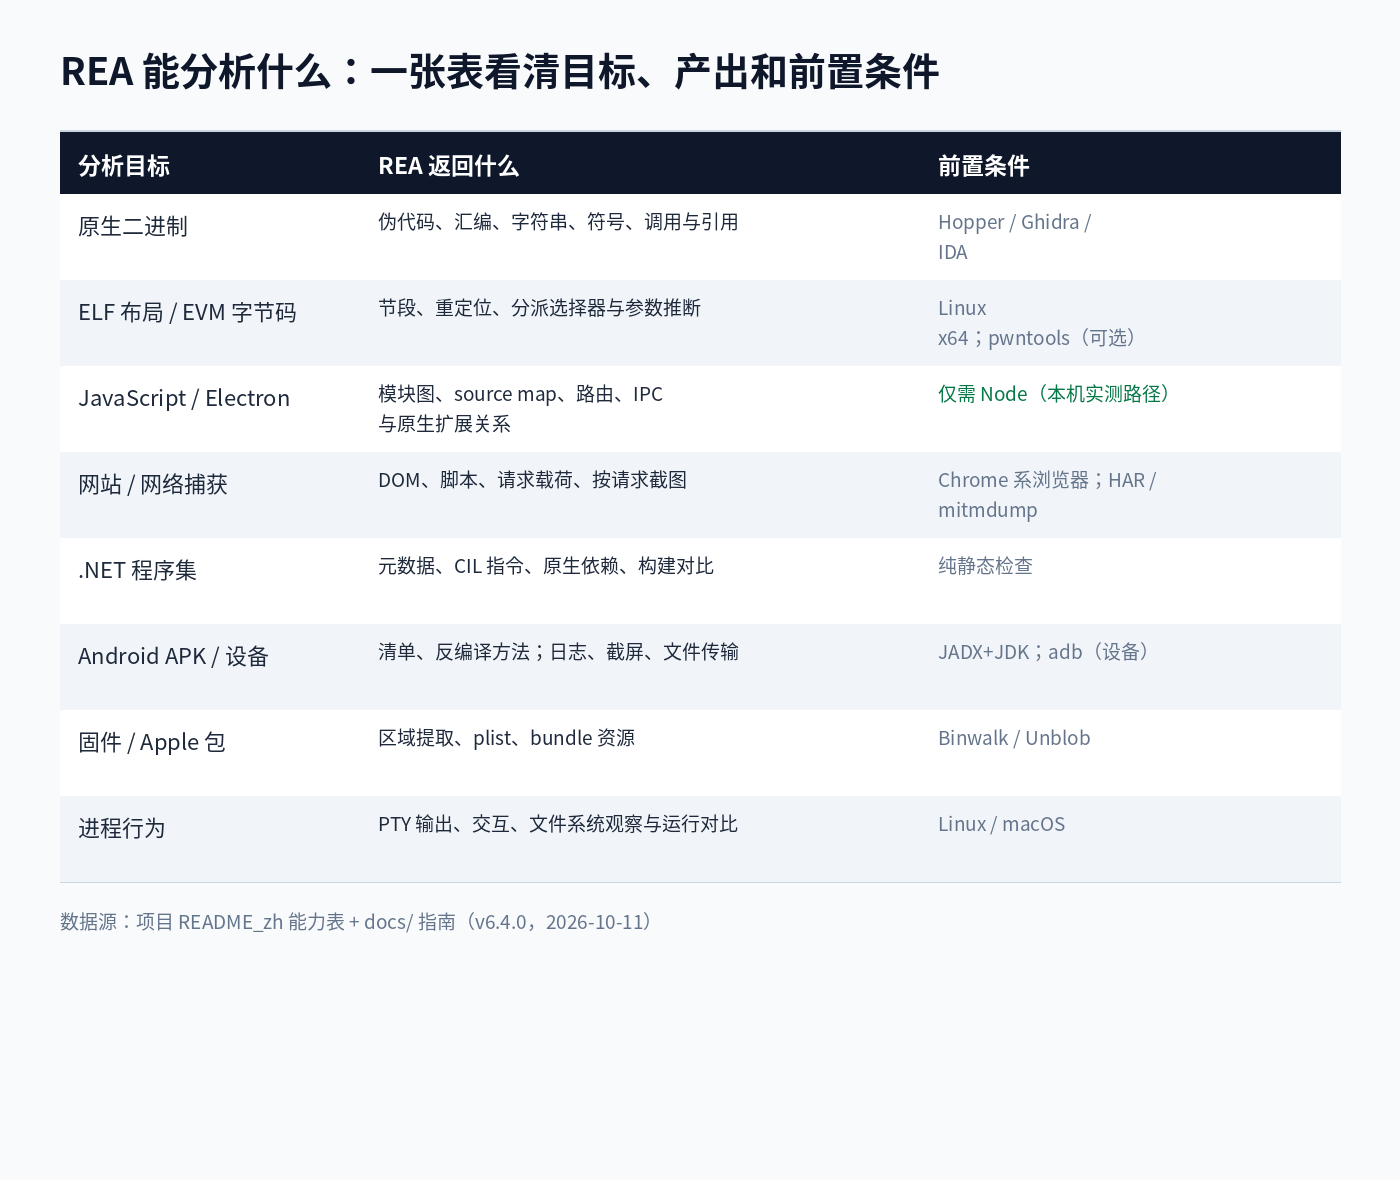Click "DOM、脚本、请求载荷、按请求截图" cell
This screenshot has width=1400, height=1180.
(532, 480)
